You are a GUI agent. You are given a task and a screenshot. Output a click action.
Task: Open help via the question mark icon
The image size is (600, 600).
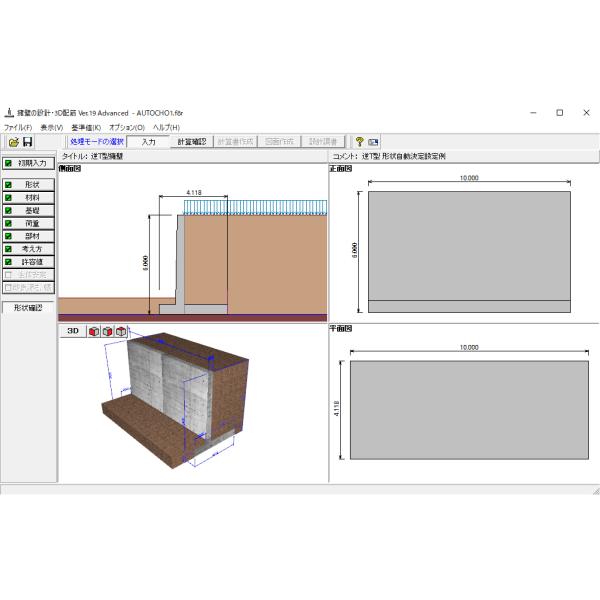(x=359, y=142)
